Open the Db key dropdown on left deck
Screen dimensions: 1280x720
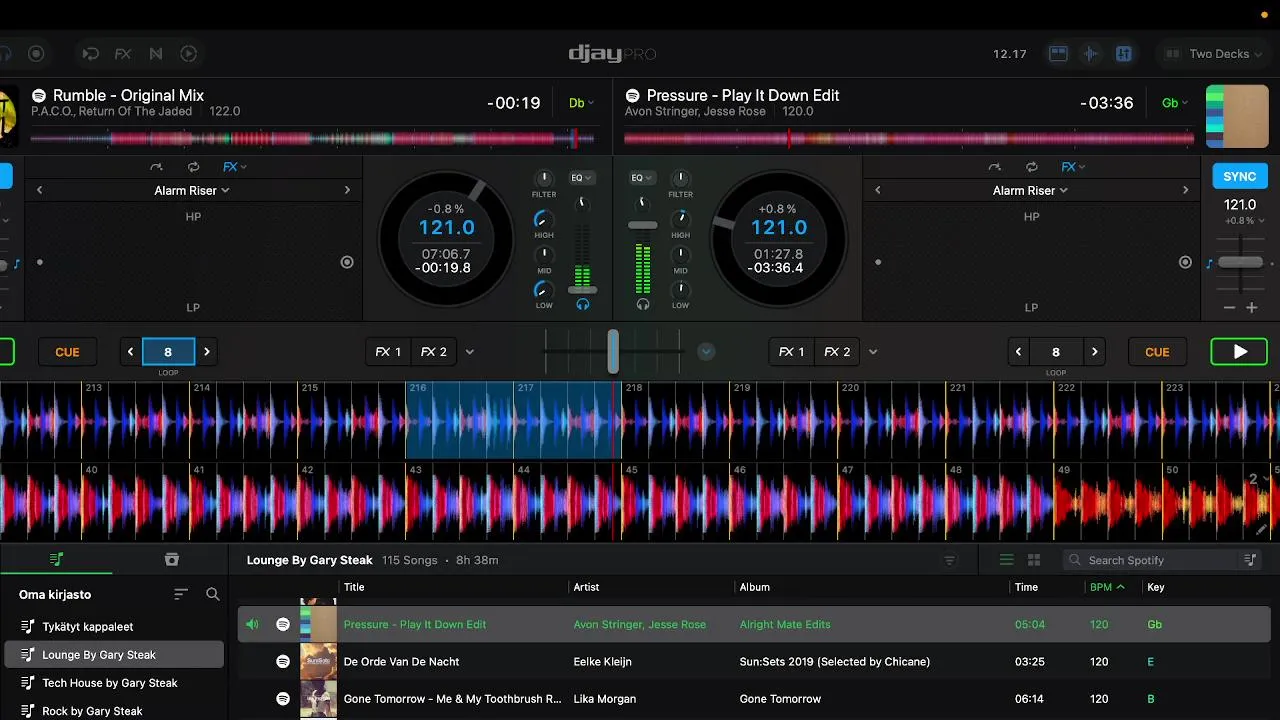[x=581, y=103]
